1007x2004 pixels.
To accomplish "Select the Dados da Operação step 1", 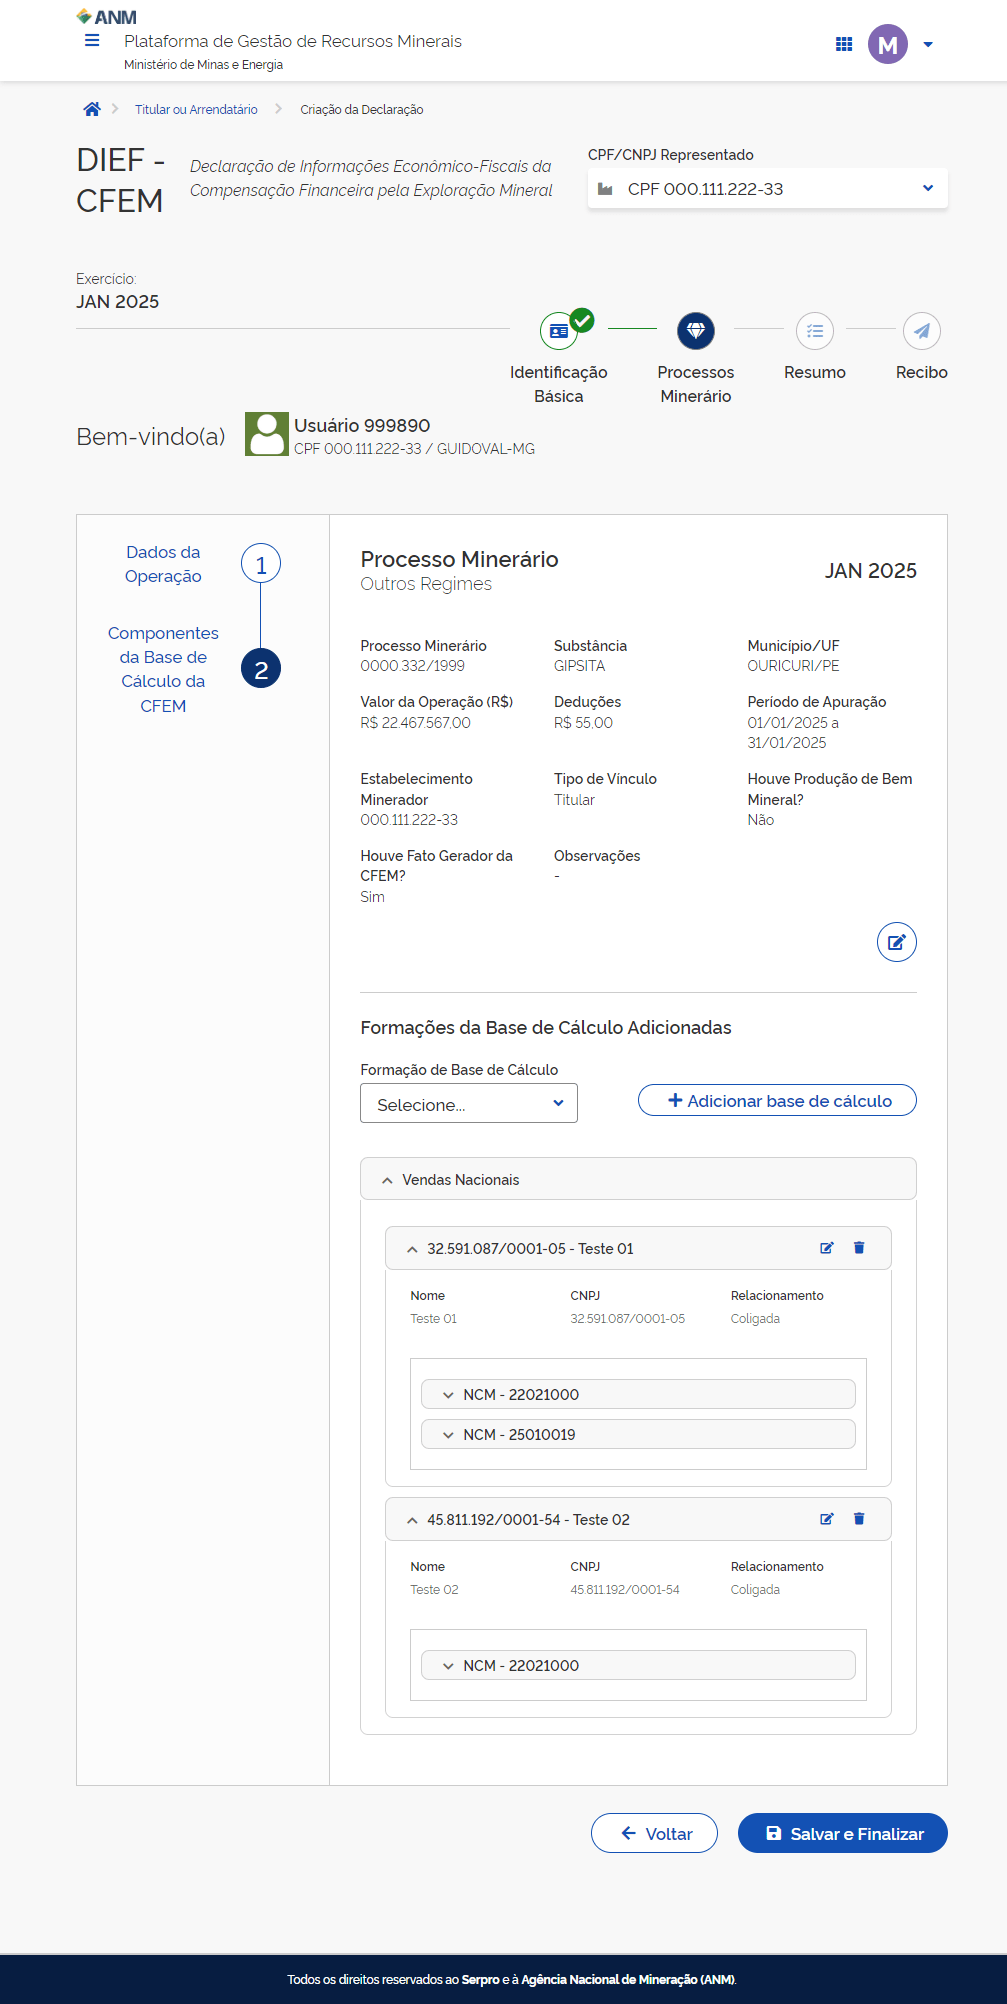I will [x=260, y=565].
